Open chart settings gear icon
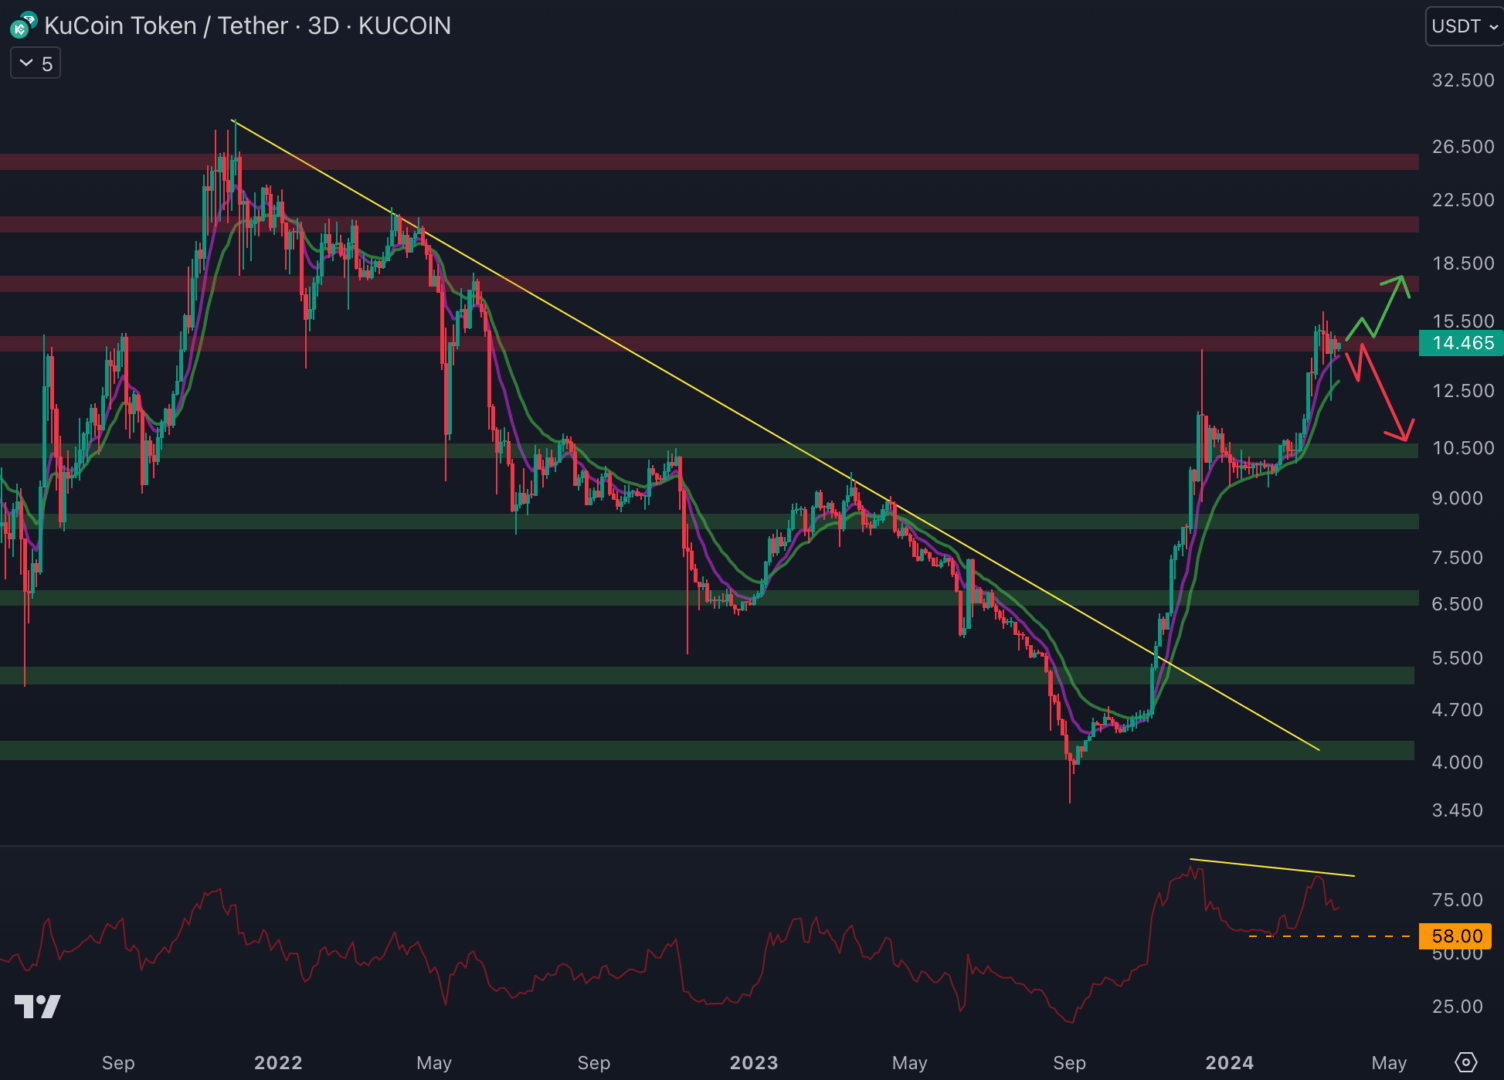Image resolution: width=1504 pixels, height=1080 pixels. click(x=1465, y=1062)
